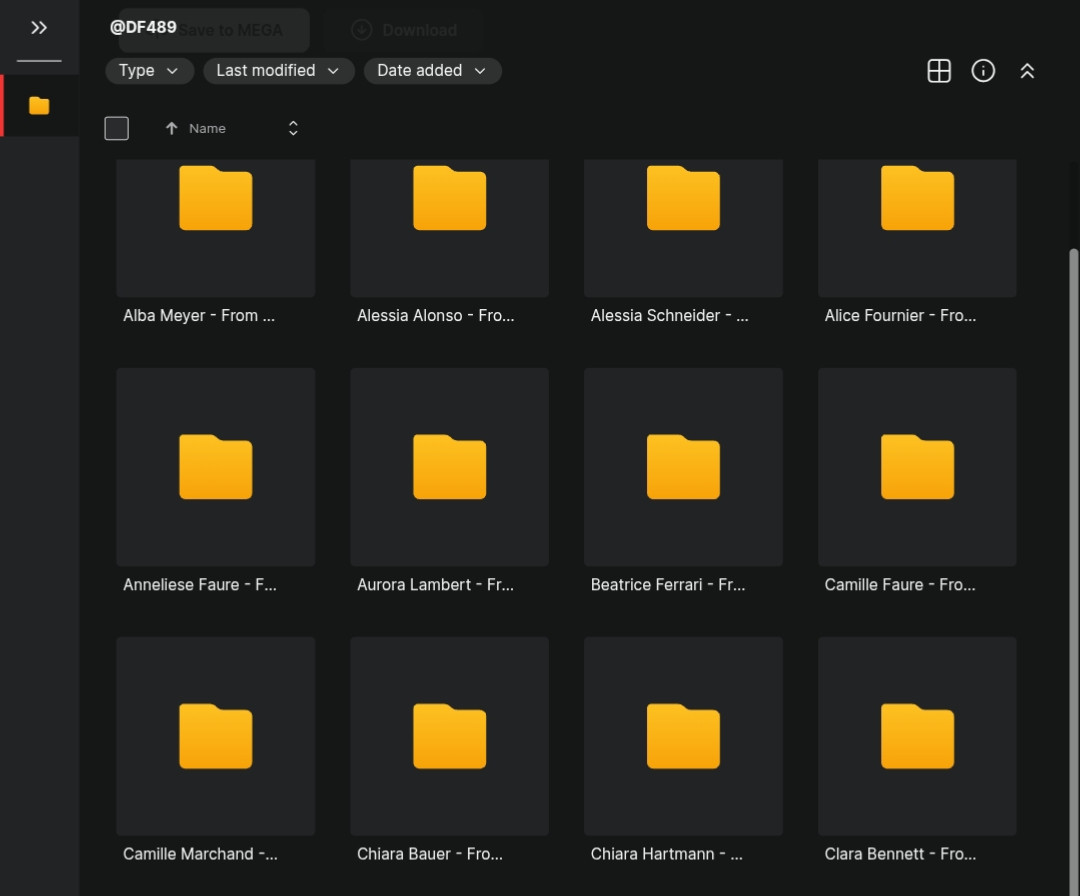1080x896 pixels.
Task: Open Aurora Lambert folder icon
Action: click(x=450, y=467)
